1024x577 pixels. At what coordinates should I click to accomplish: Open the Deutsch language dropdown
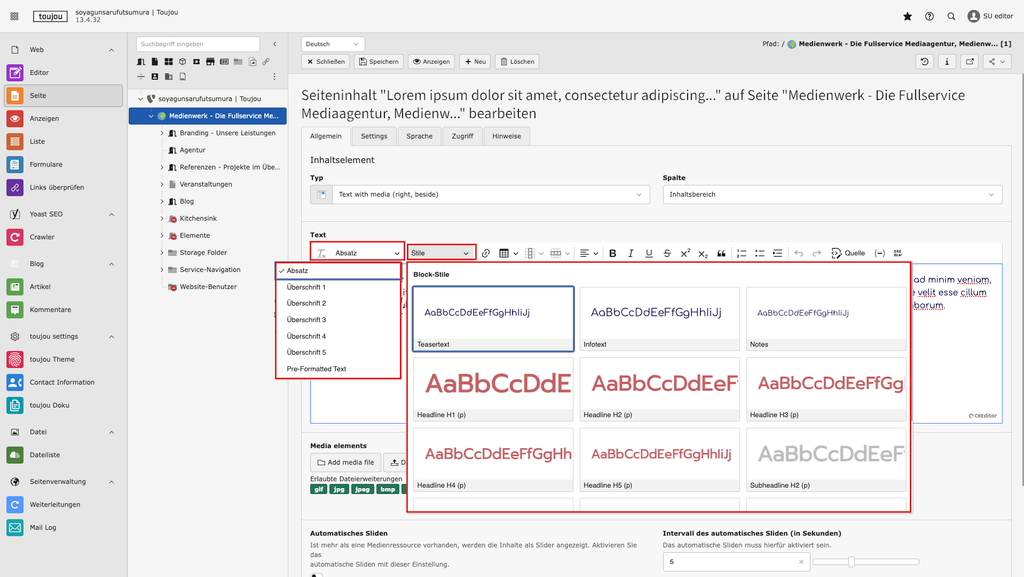point(332,44)
